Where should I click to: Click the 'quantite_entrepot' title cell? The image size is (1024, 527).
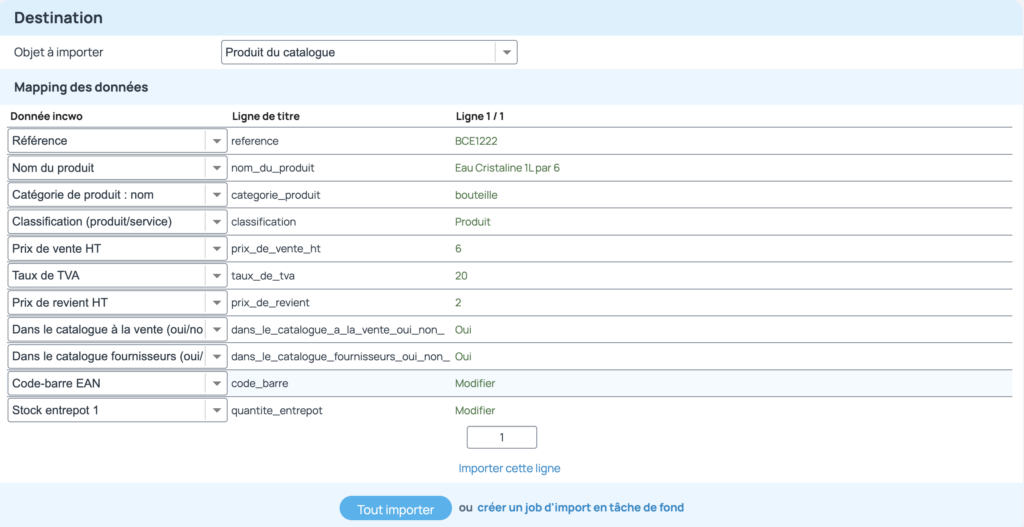pyautogui.click(x=276, y=411)
